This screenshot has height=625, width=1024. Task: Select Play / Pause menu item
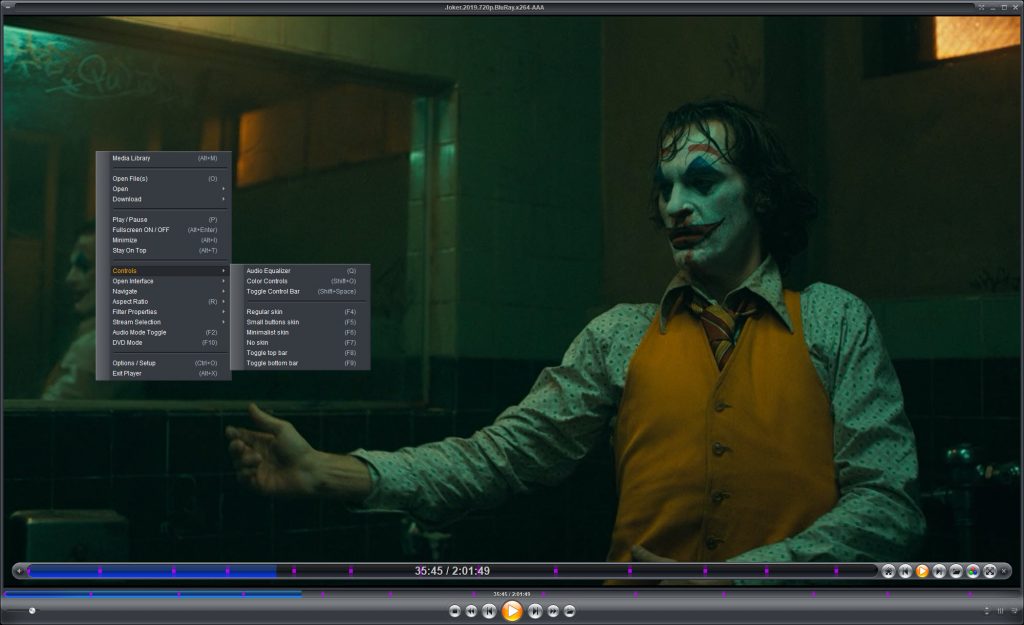(164, 219)
